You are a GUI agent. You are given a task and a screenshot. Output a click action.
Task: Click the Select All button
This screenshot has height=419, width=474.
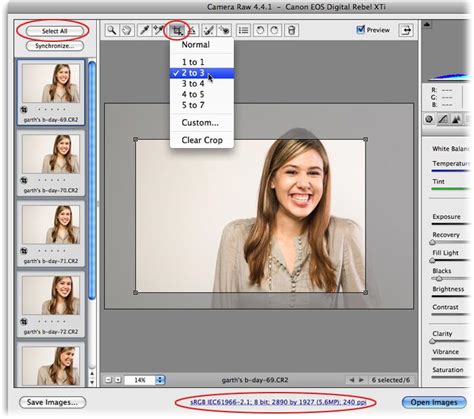click(x=55, y=31)
